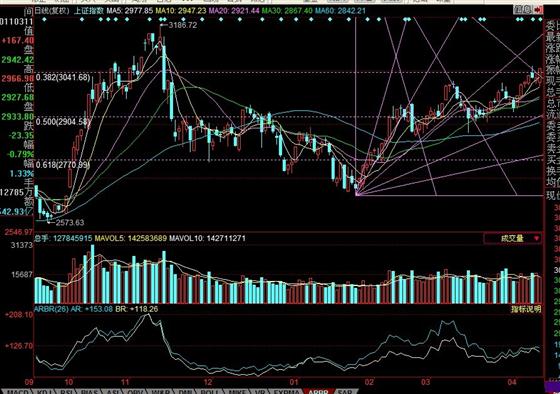
Task: Open the 成交量 indicator dropdown
Action: coord(512,238)
